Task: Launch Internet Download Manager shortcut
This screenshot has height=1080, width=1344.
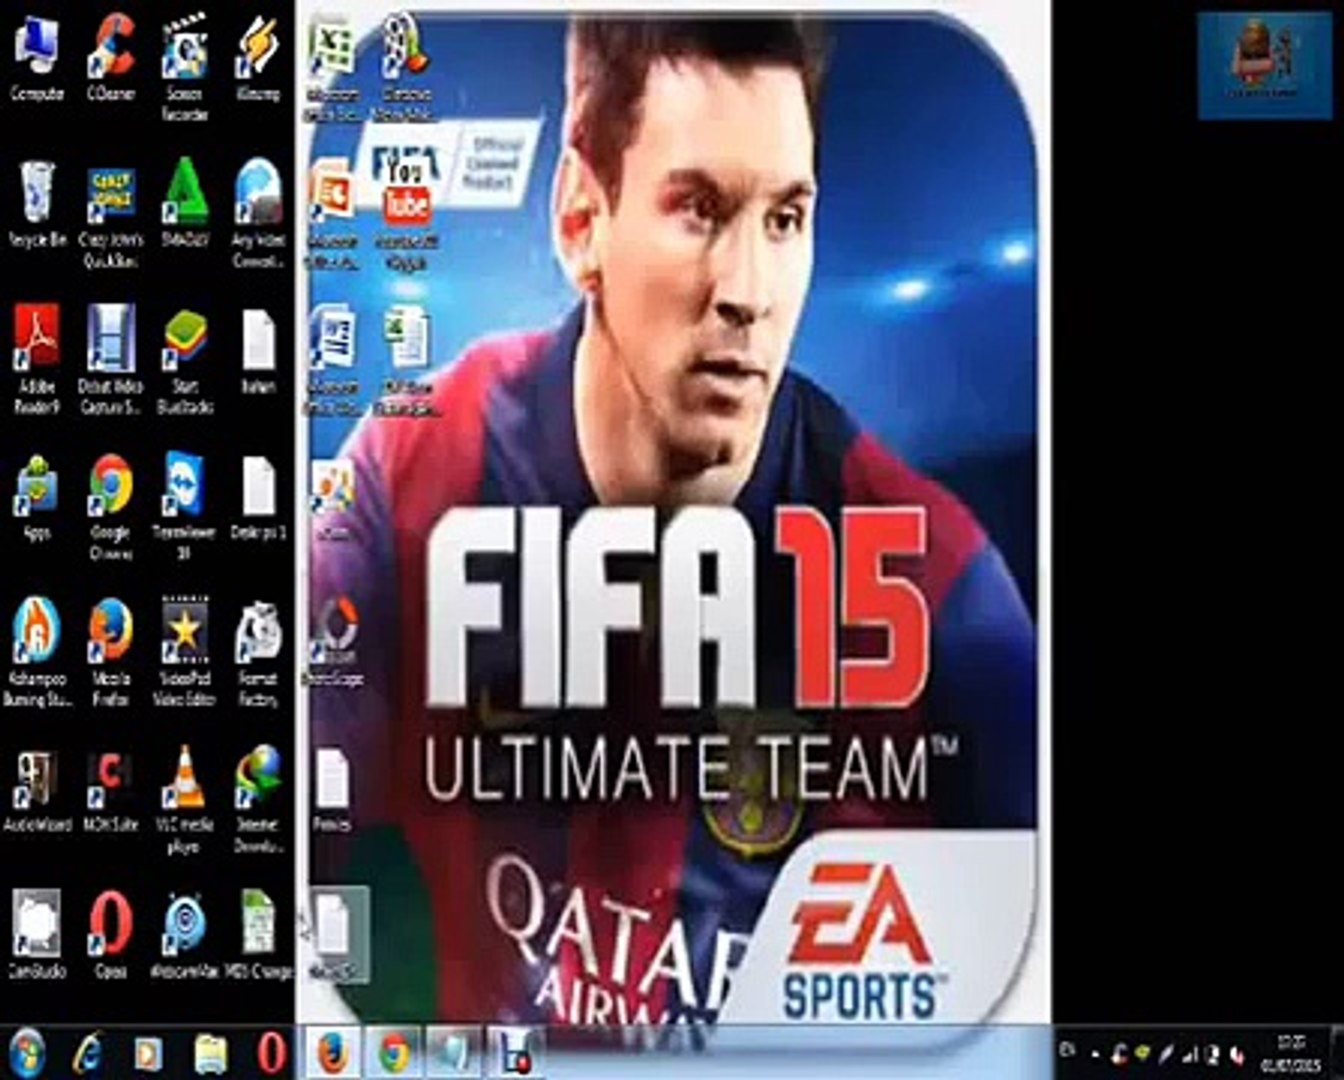Action: 258,800
